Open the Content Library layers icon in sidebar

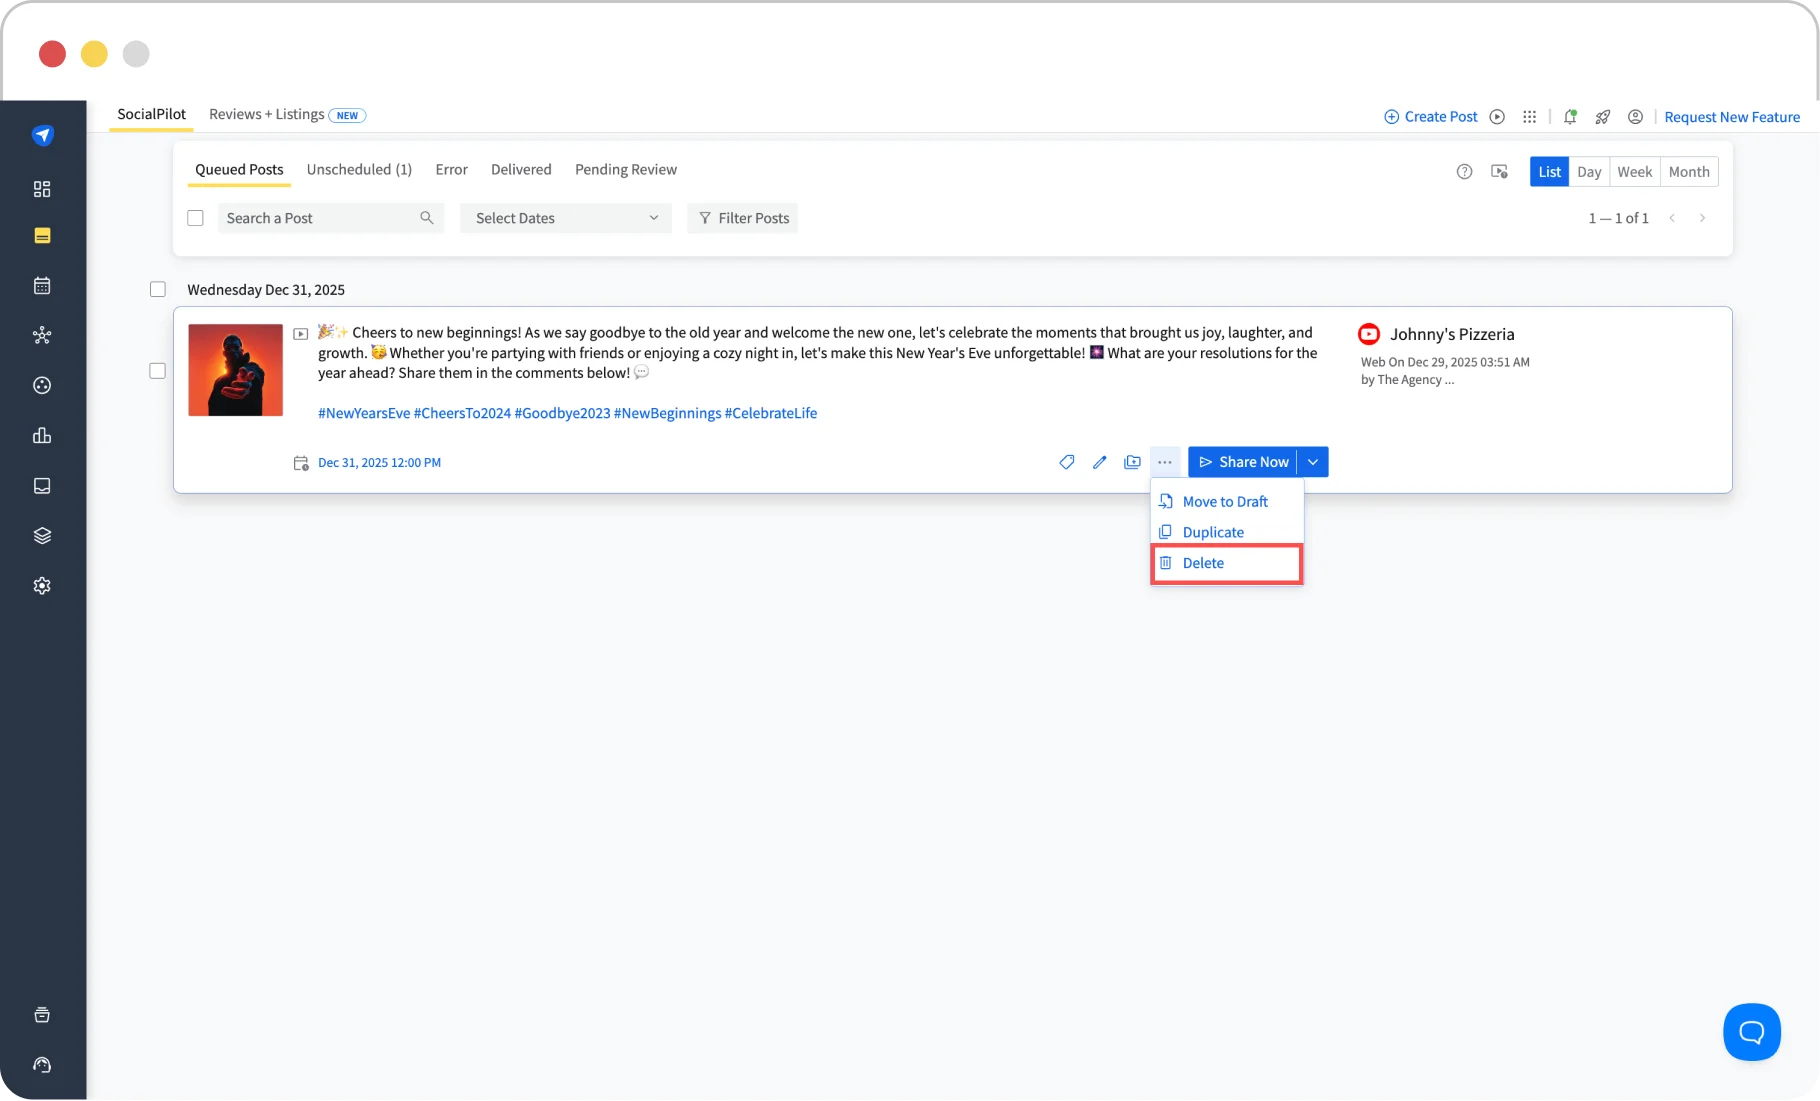pos(42,535)
